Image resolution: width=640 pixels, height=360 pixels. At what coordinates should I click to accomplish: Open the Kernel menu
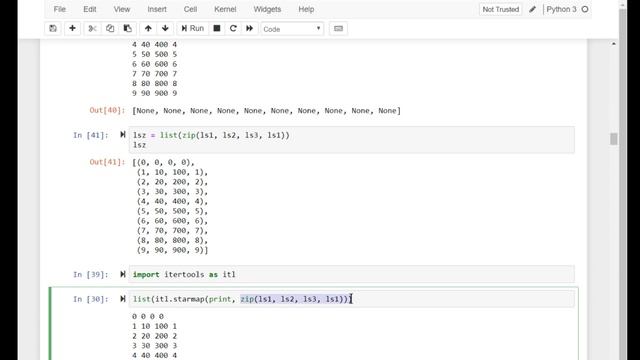click(225, 9)
